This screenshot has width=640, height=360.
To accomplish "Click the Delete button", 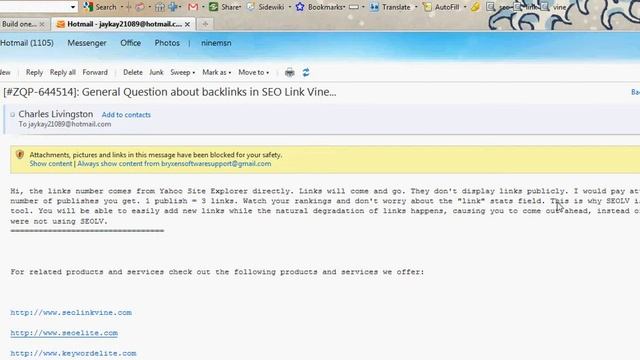I will [x=133, y=72].
